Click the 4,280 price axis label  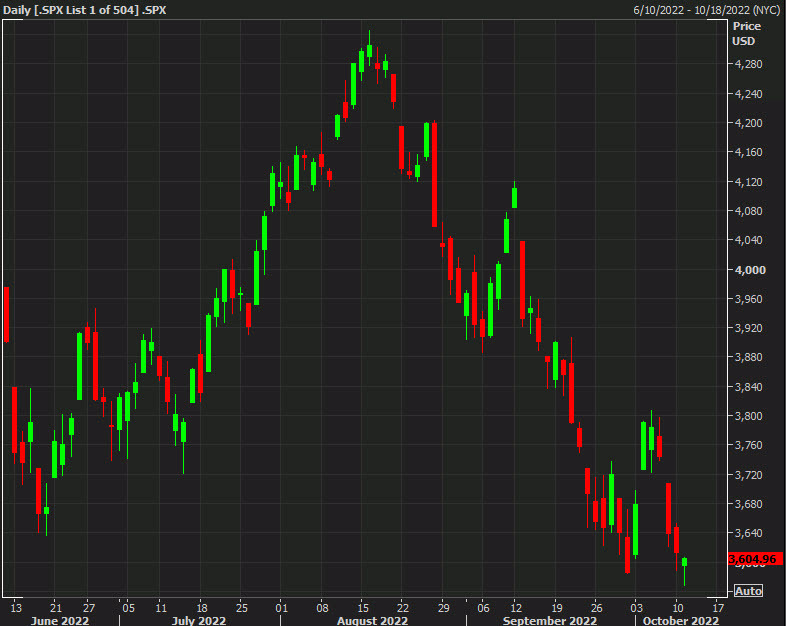[748, 64]
